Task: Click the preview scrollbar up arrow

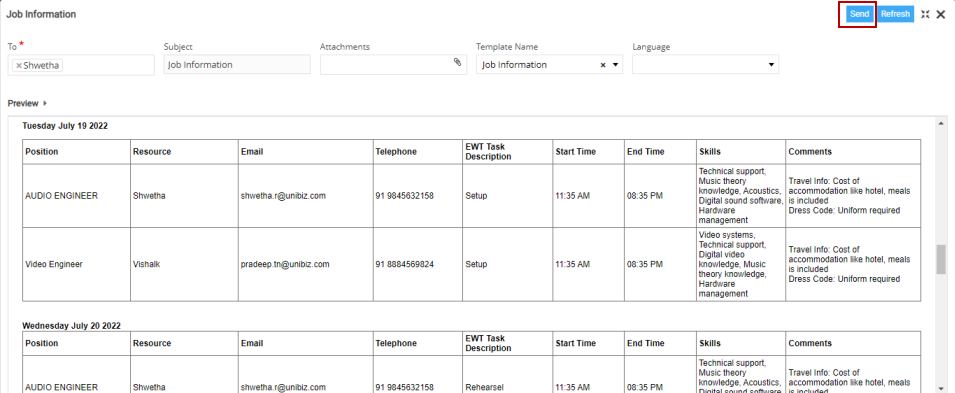Action: pyautogui.click(x=941, y=123)
